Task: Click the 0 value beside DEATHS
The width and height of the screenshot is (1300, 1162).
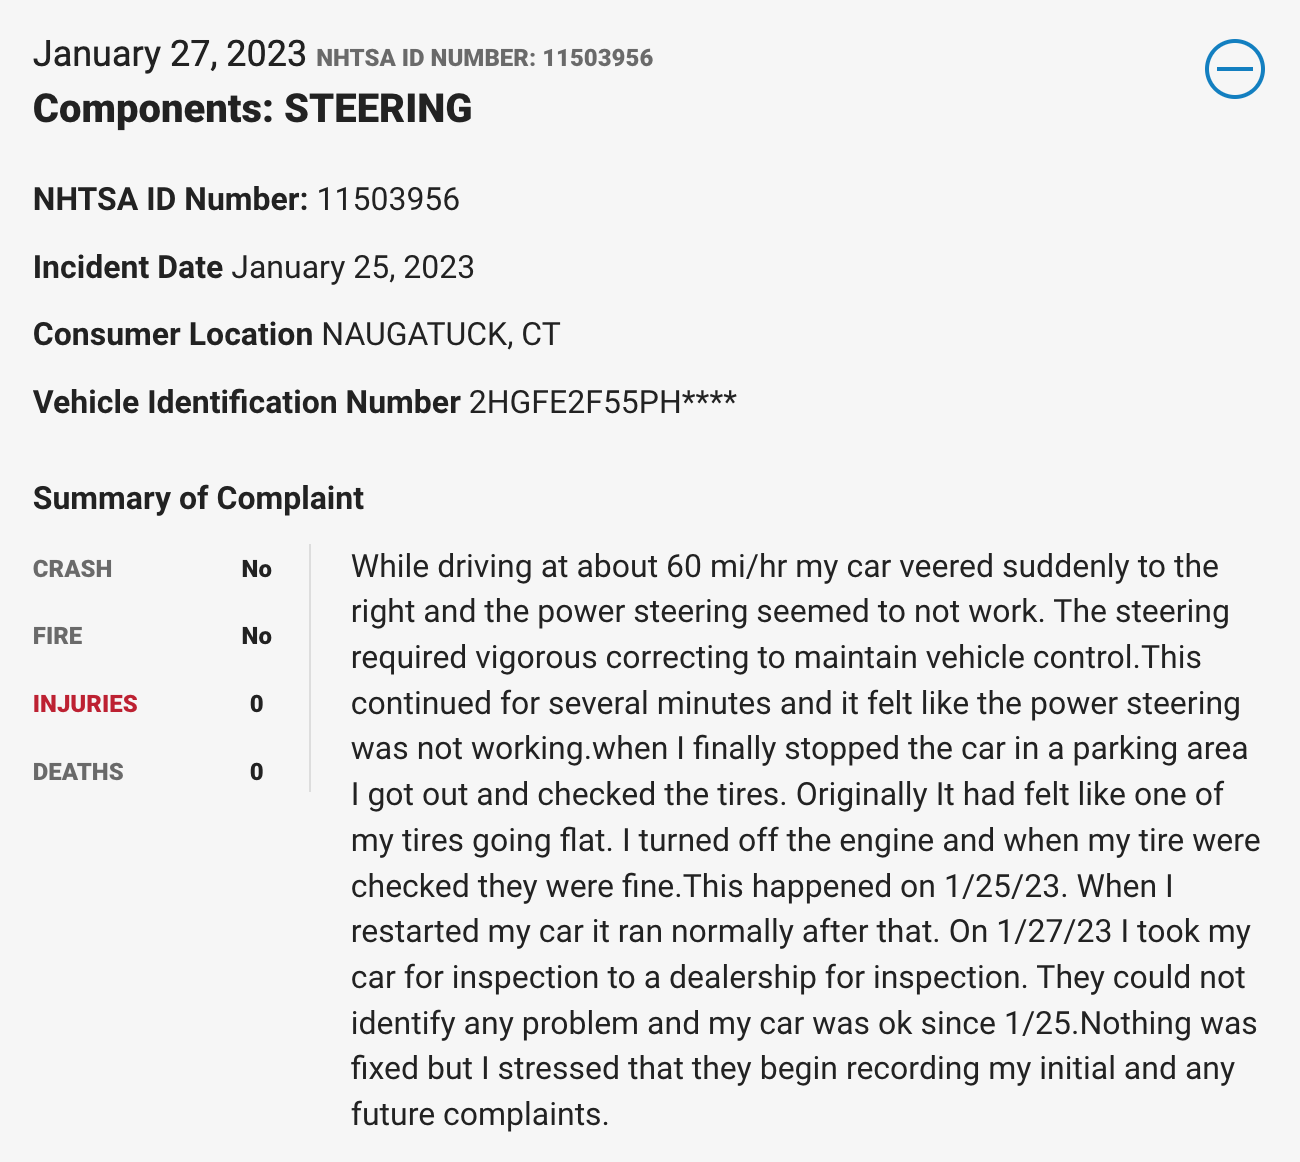Action: pos(256,772)
